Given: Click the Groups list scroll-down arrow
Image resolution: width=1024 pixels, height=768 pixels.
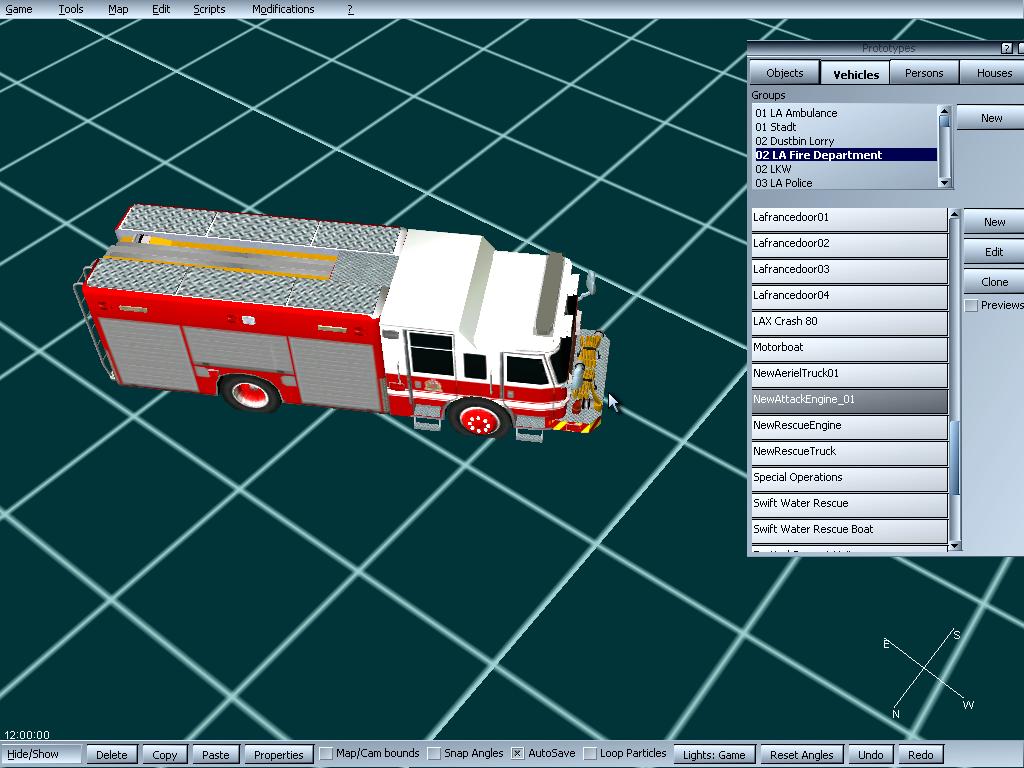Looking at the screenshot, I should (x=944, y=182).
